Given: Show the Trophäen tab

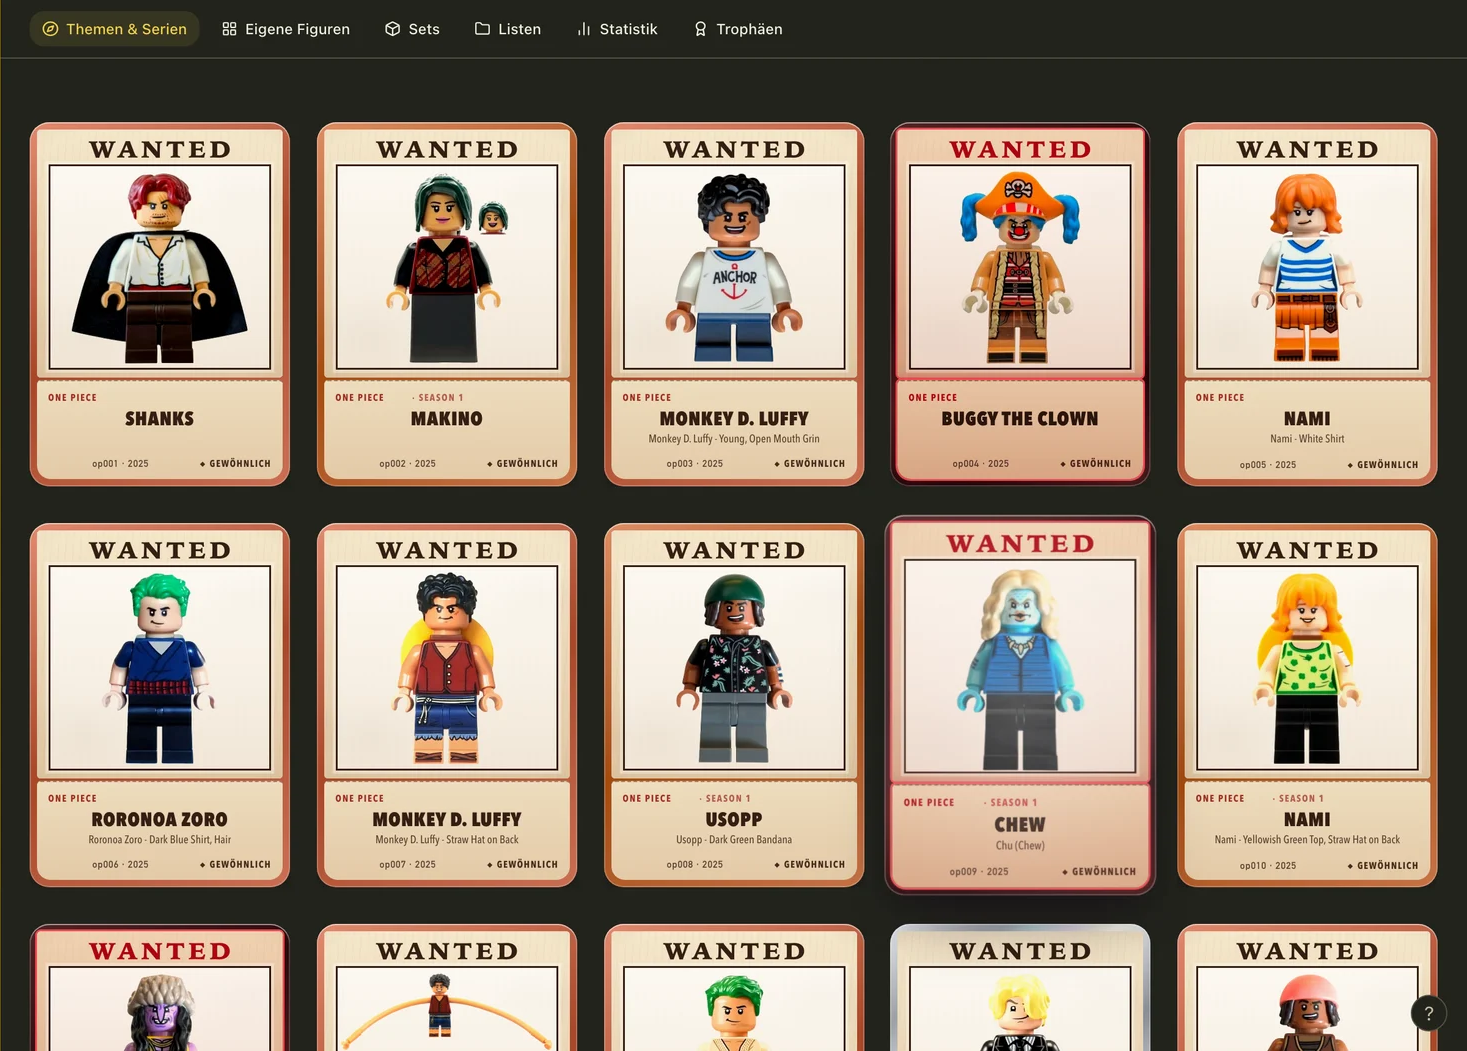Looking at the screenshot, I should [738, 29].
